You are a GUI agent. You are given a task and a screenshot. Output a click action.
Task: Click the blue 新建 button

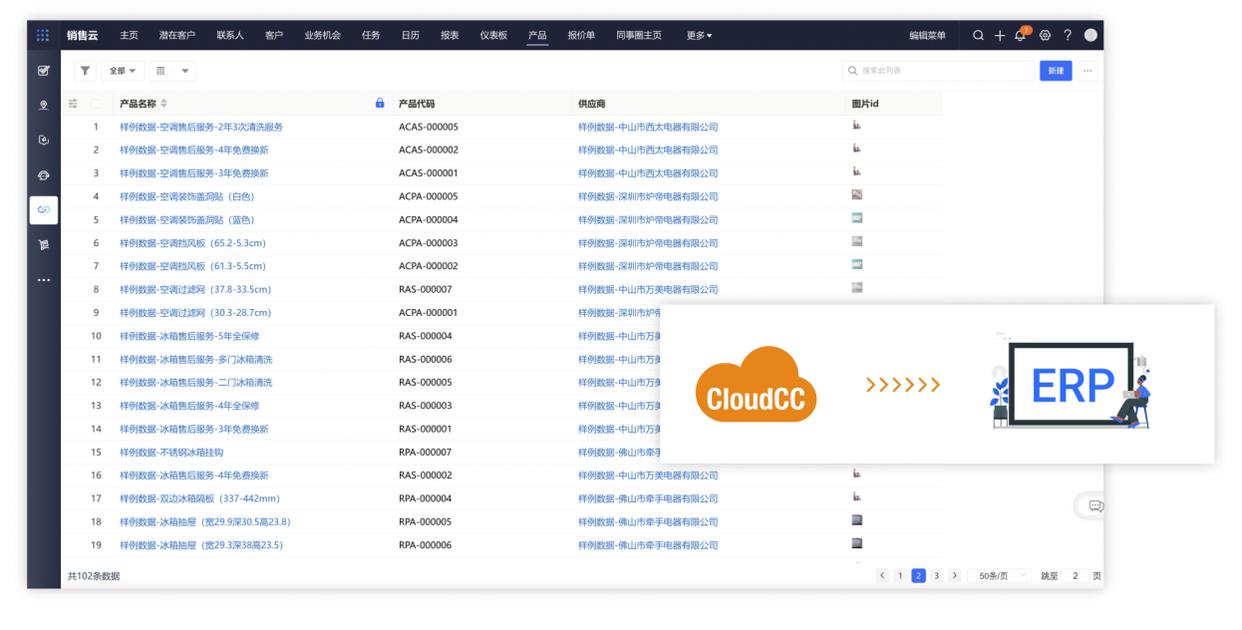(x=1054, y=71)
